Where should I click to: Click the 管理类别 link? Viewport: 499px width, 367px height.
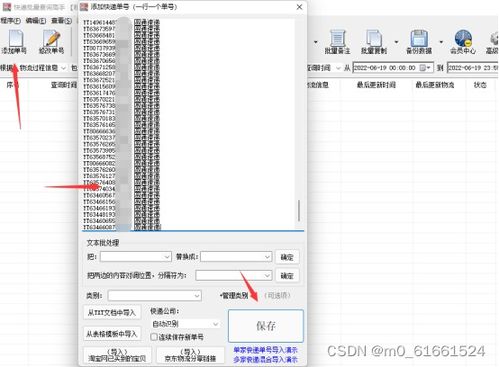(234, 295)
